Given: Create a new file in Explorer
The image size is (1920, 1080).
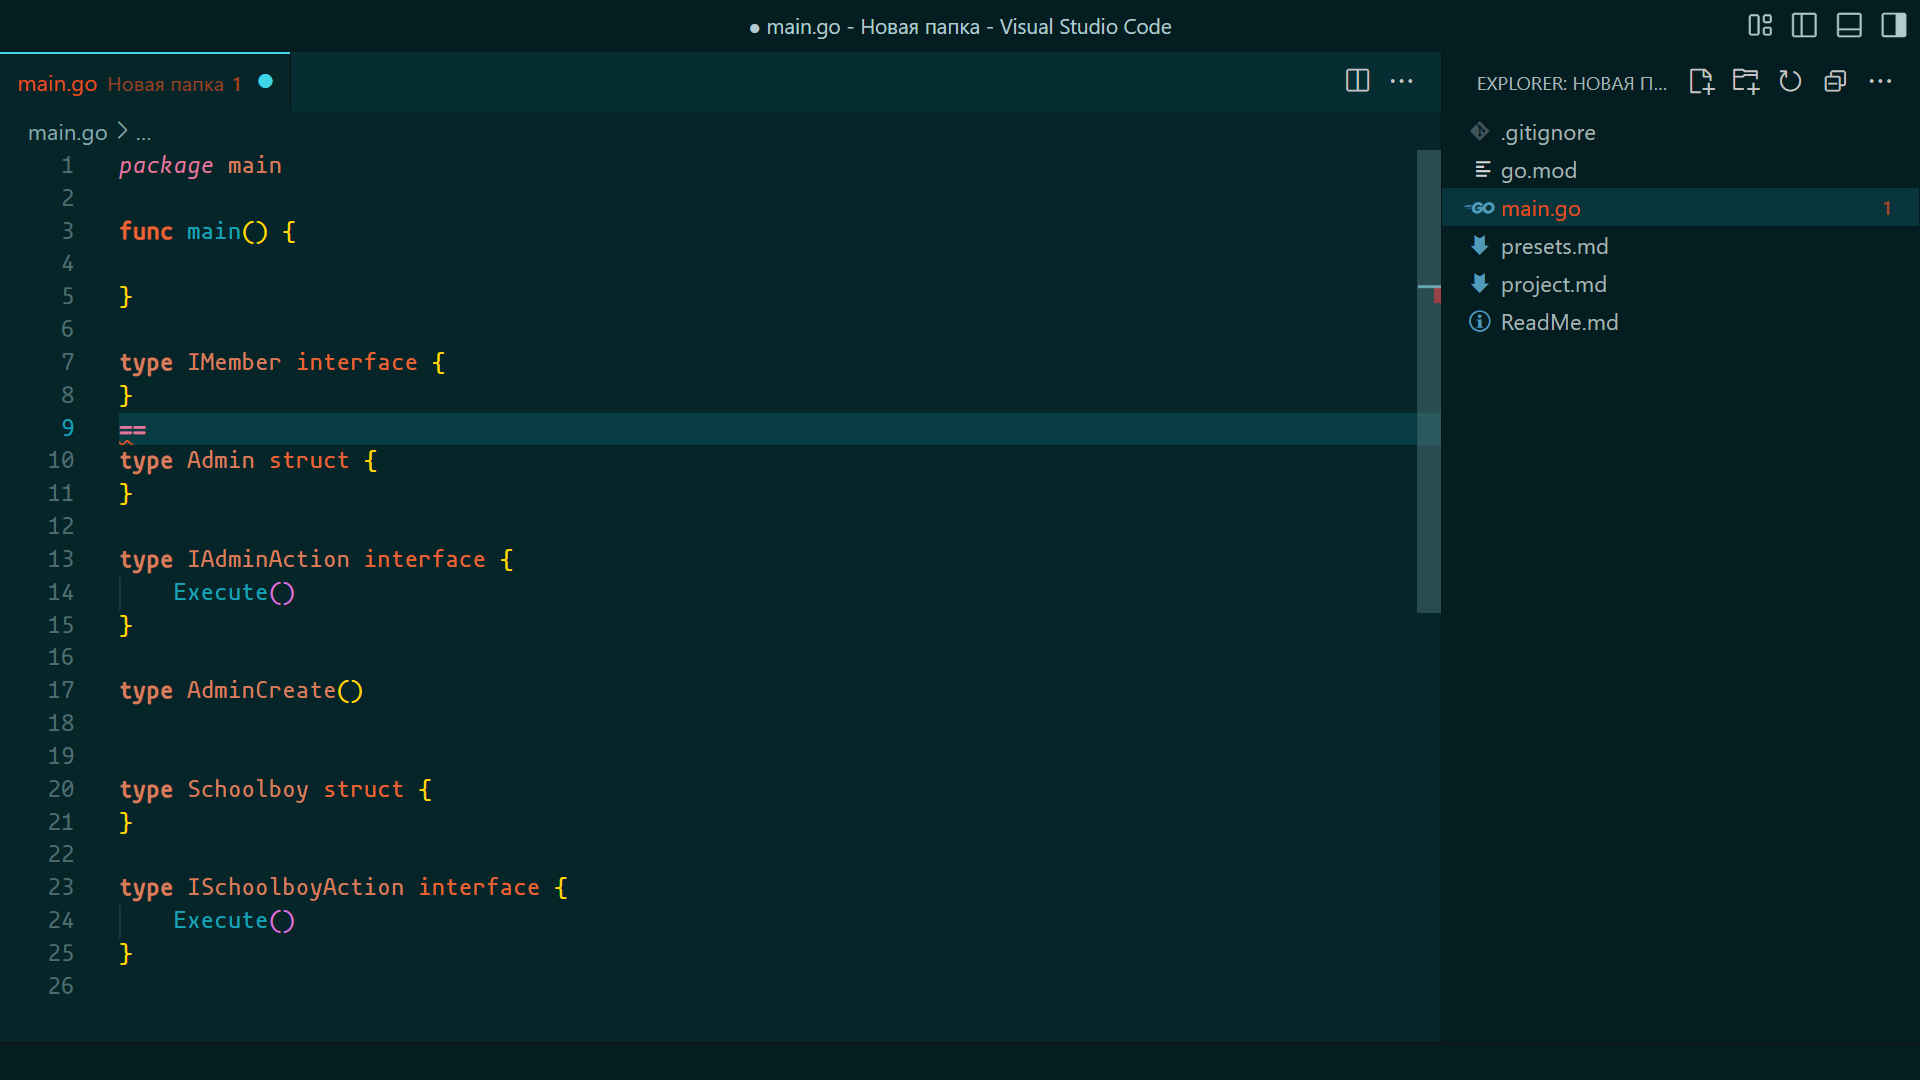Looking at the screenshot, I should click(1701, 82).
